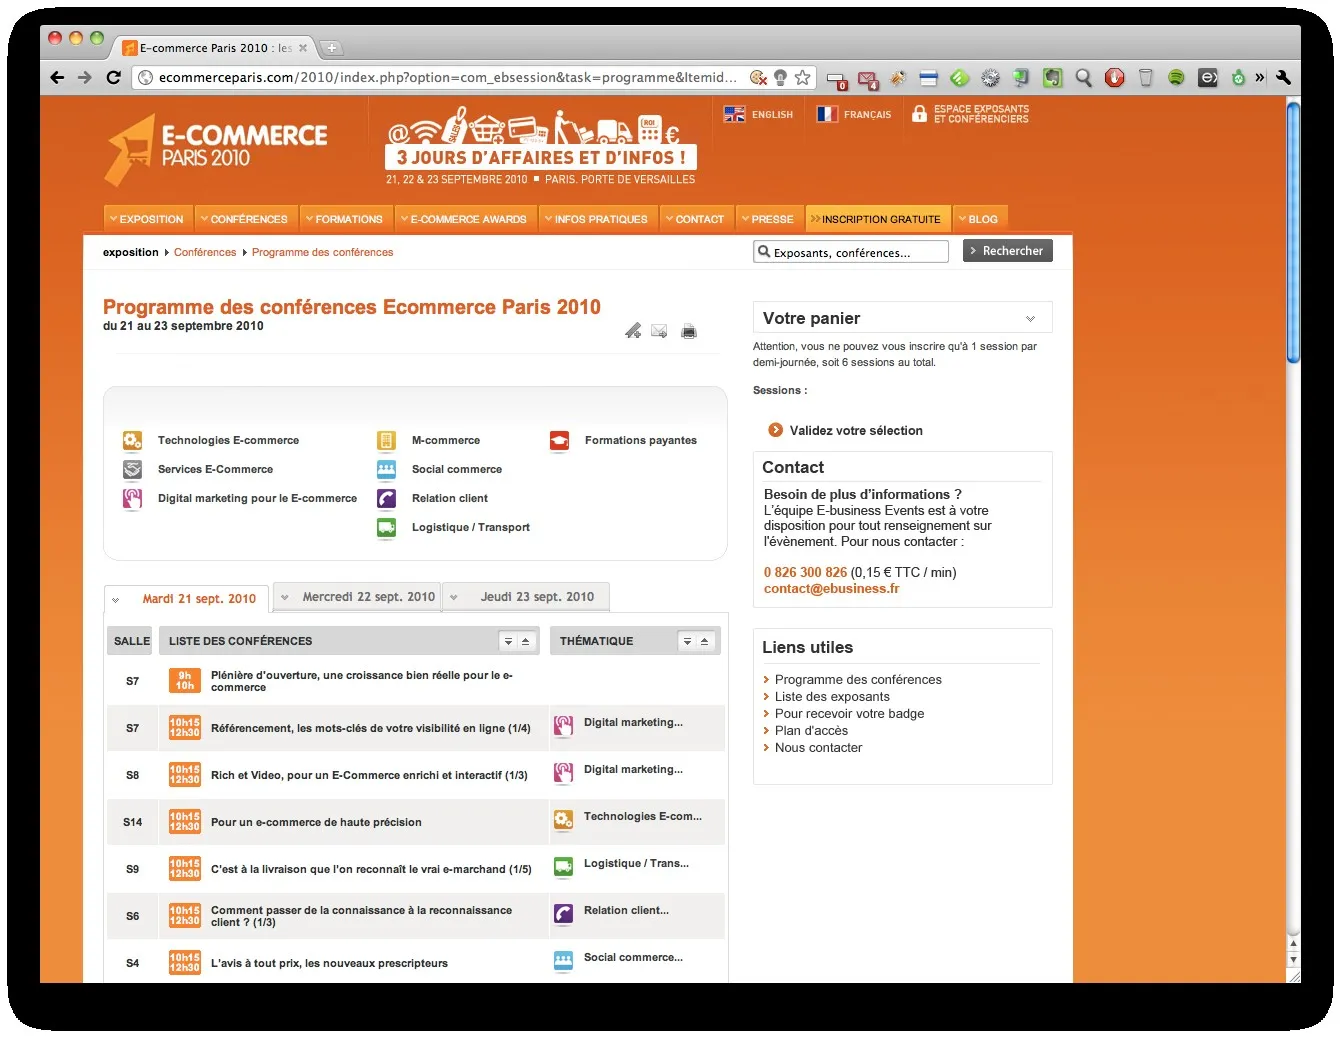Switch site language to English flag

734,114
